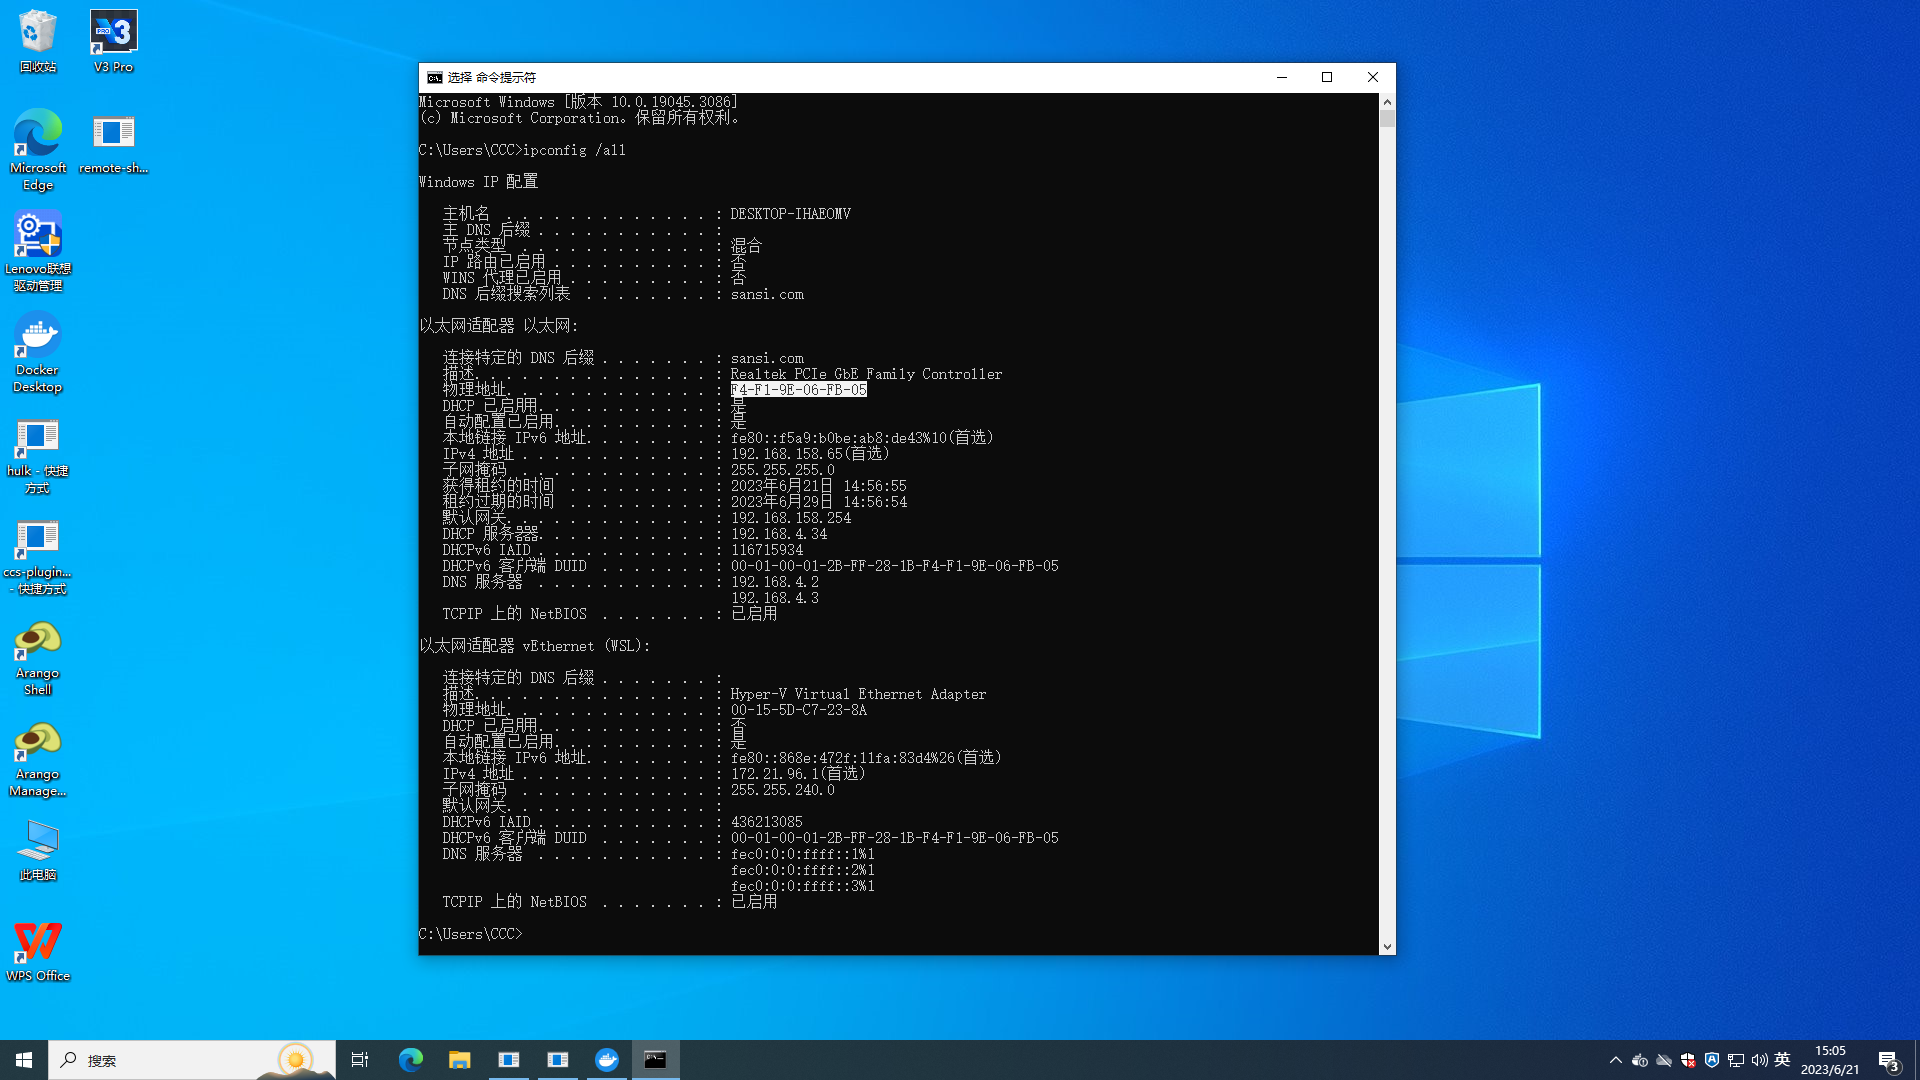
Task: Switch to the Docker Desktop taskbar app
Action: (607, 1060)
